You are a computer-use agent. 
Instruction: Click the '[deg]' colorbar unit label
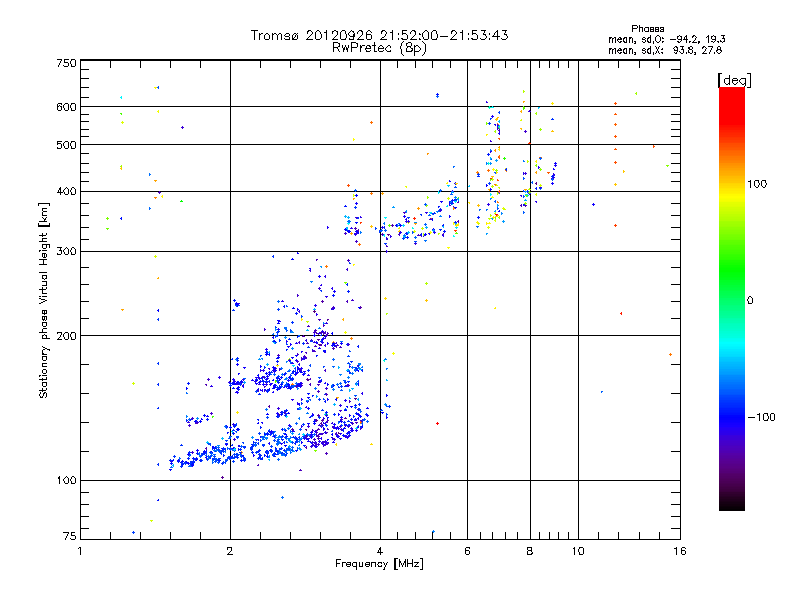734,80
